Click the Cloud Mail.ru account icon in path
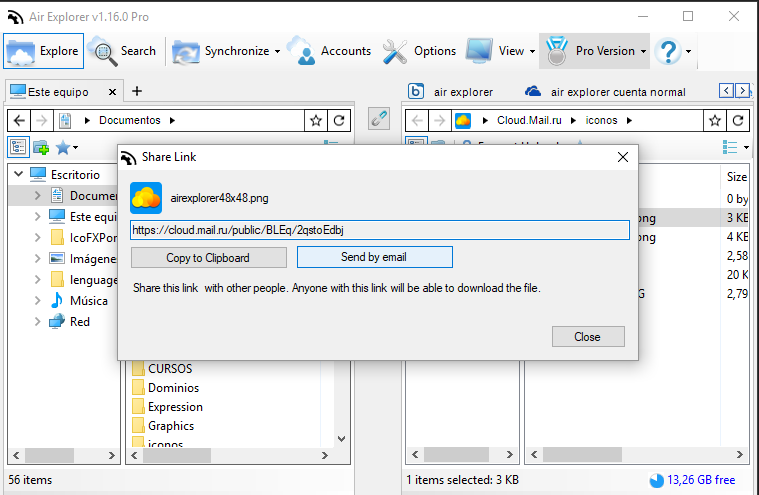Viewport: 759px width, 495px height. coord(463,120)
